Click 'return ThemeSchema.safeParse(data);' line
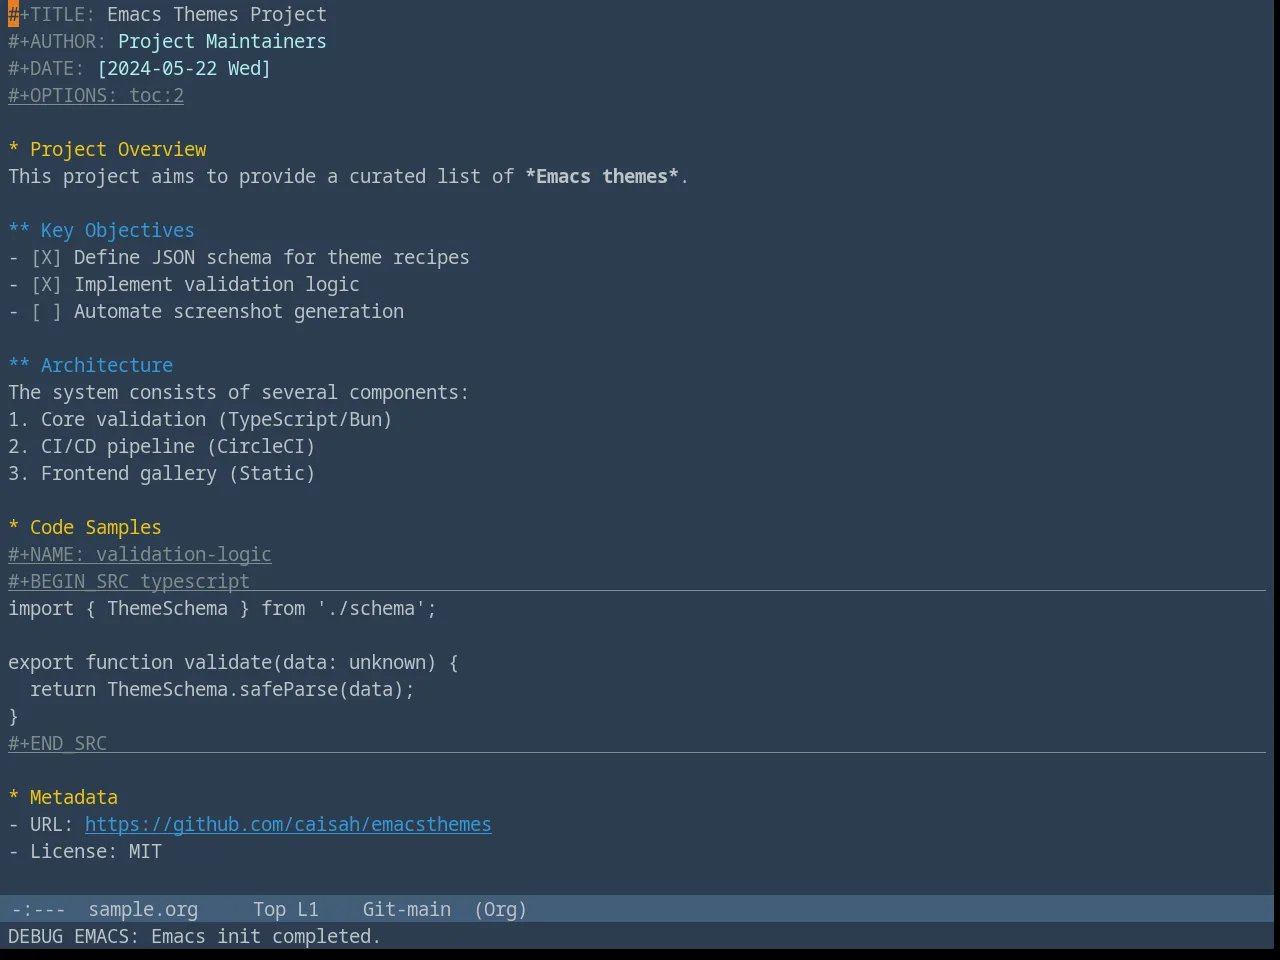Viewport: 1280px width, 960px height. [x=222, y=689]
